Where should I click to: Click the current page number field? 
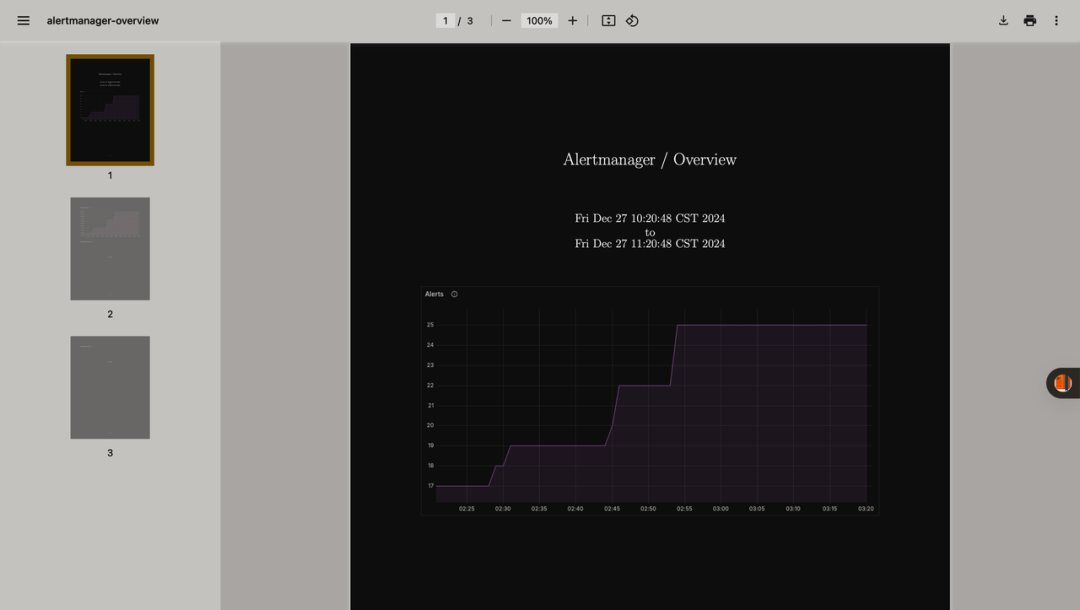pos(445,21)
